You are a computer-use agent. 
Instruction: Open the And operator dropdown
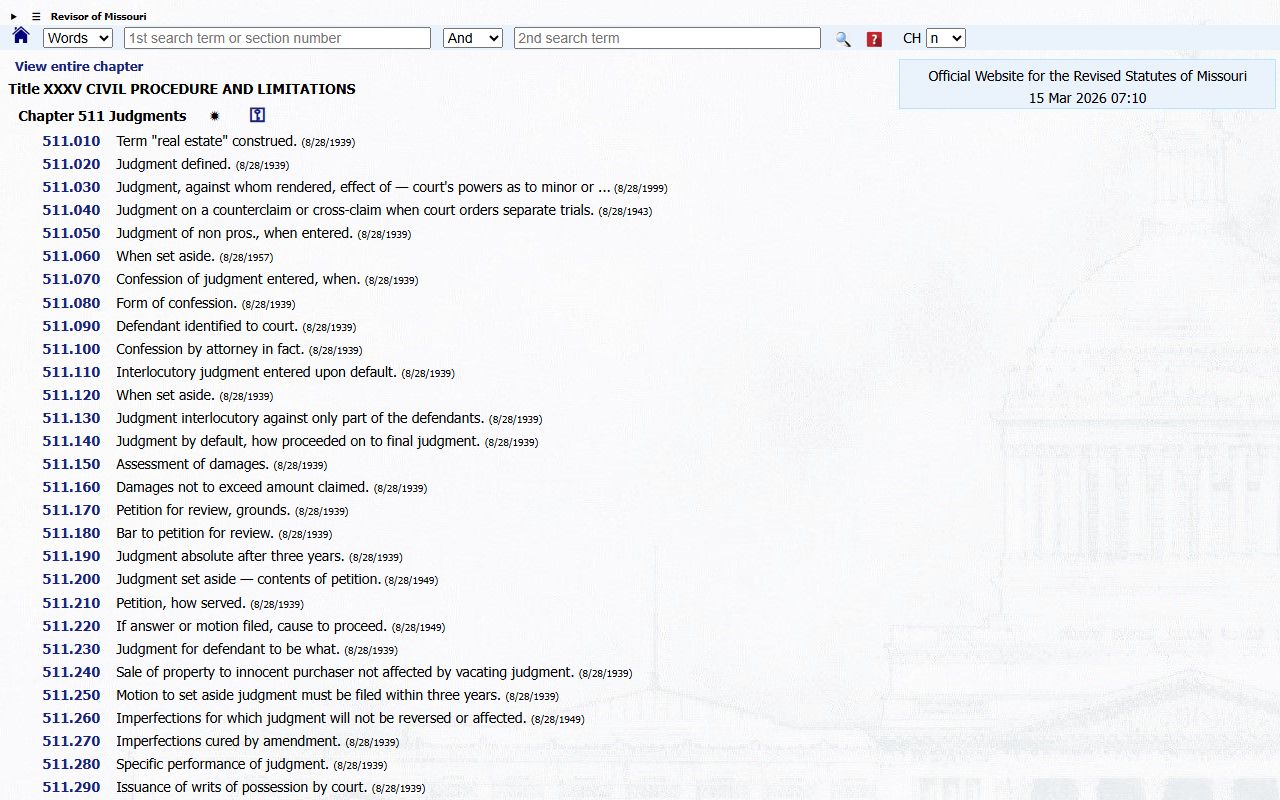472,38
